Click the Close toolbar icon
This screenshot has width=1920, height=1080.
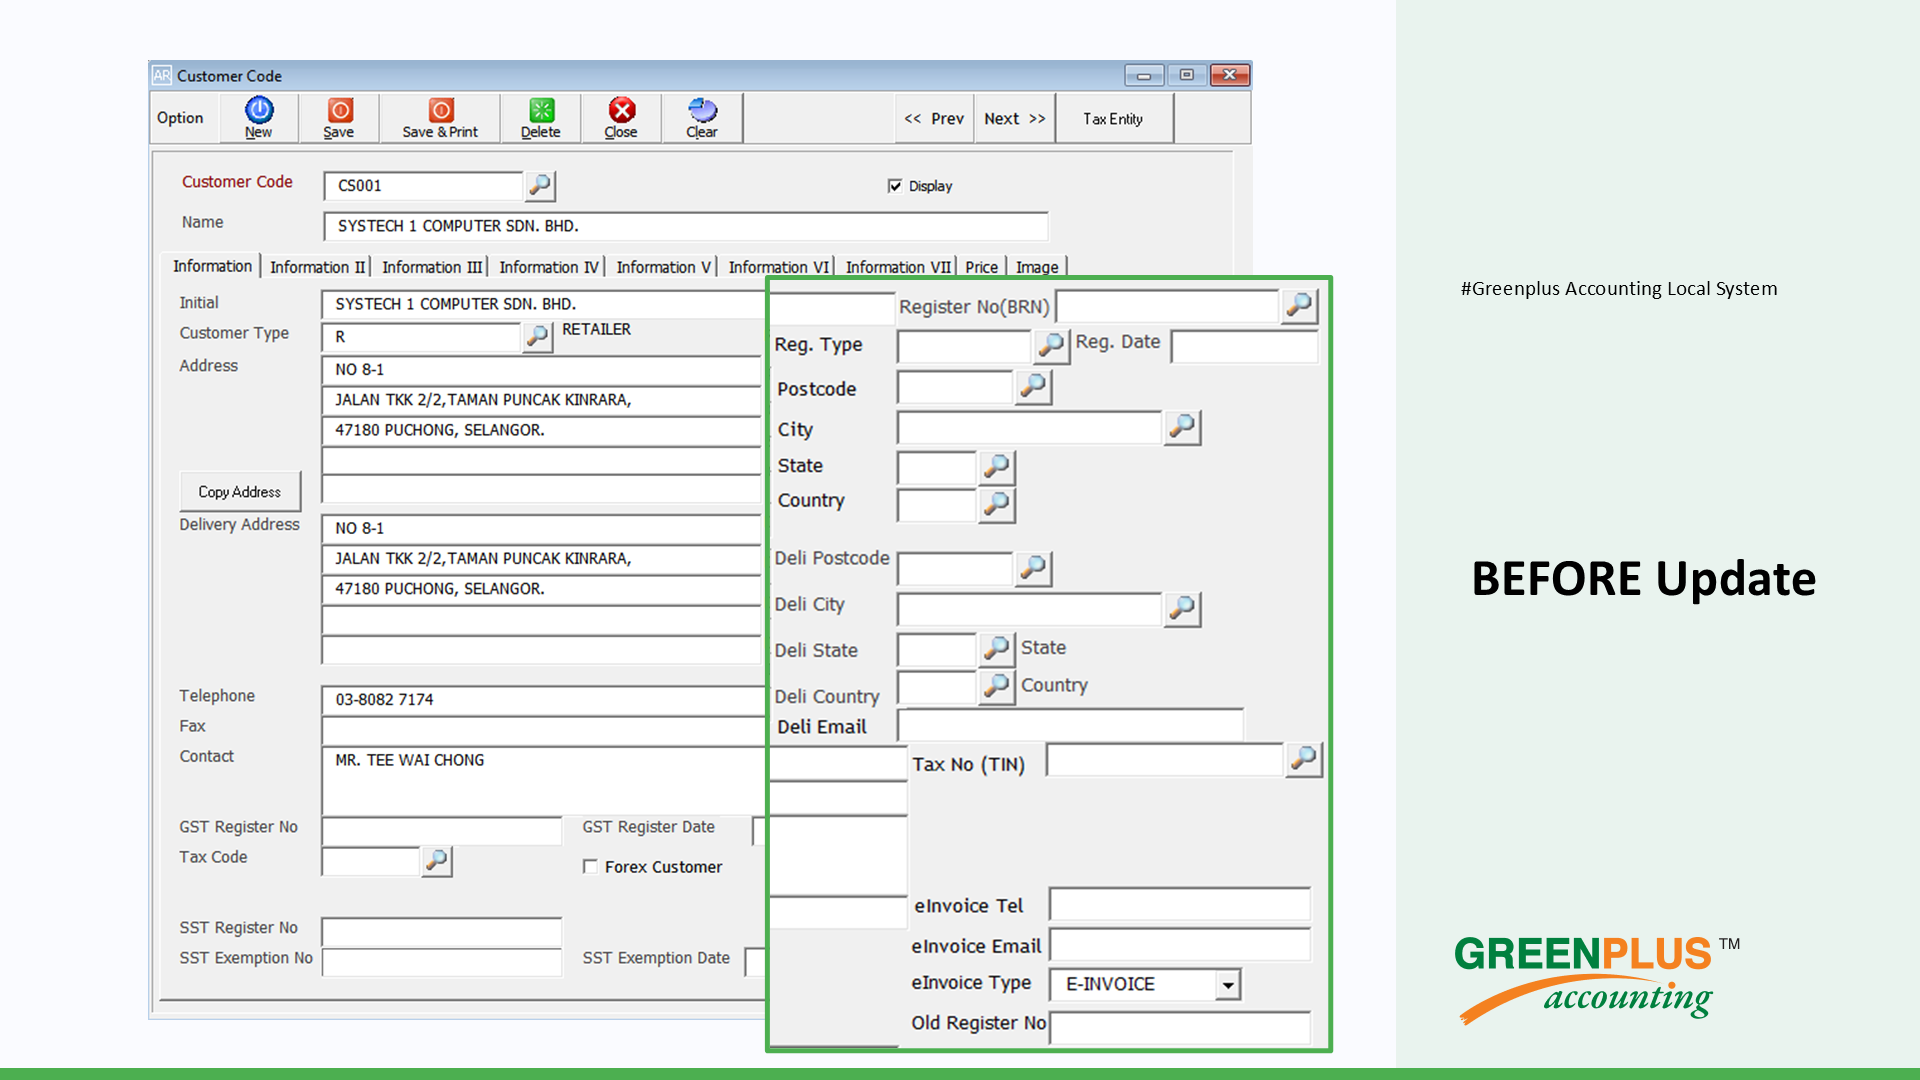(x=621, y=118)
